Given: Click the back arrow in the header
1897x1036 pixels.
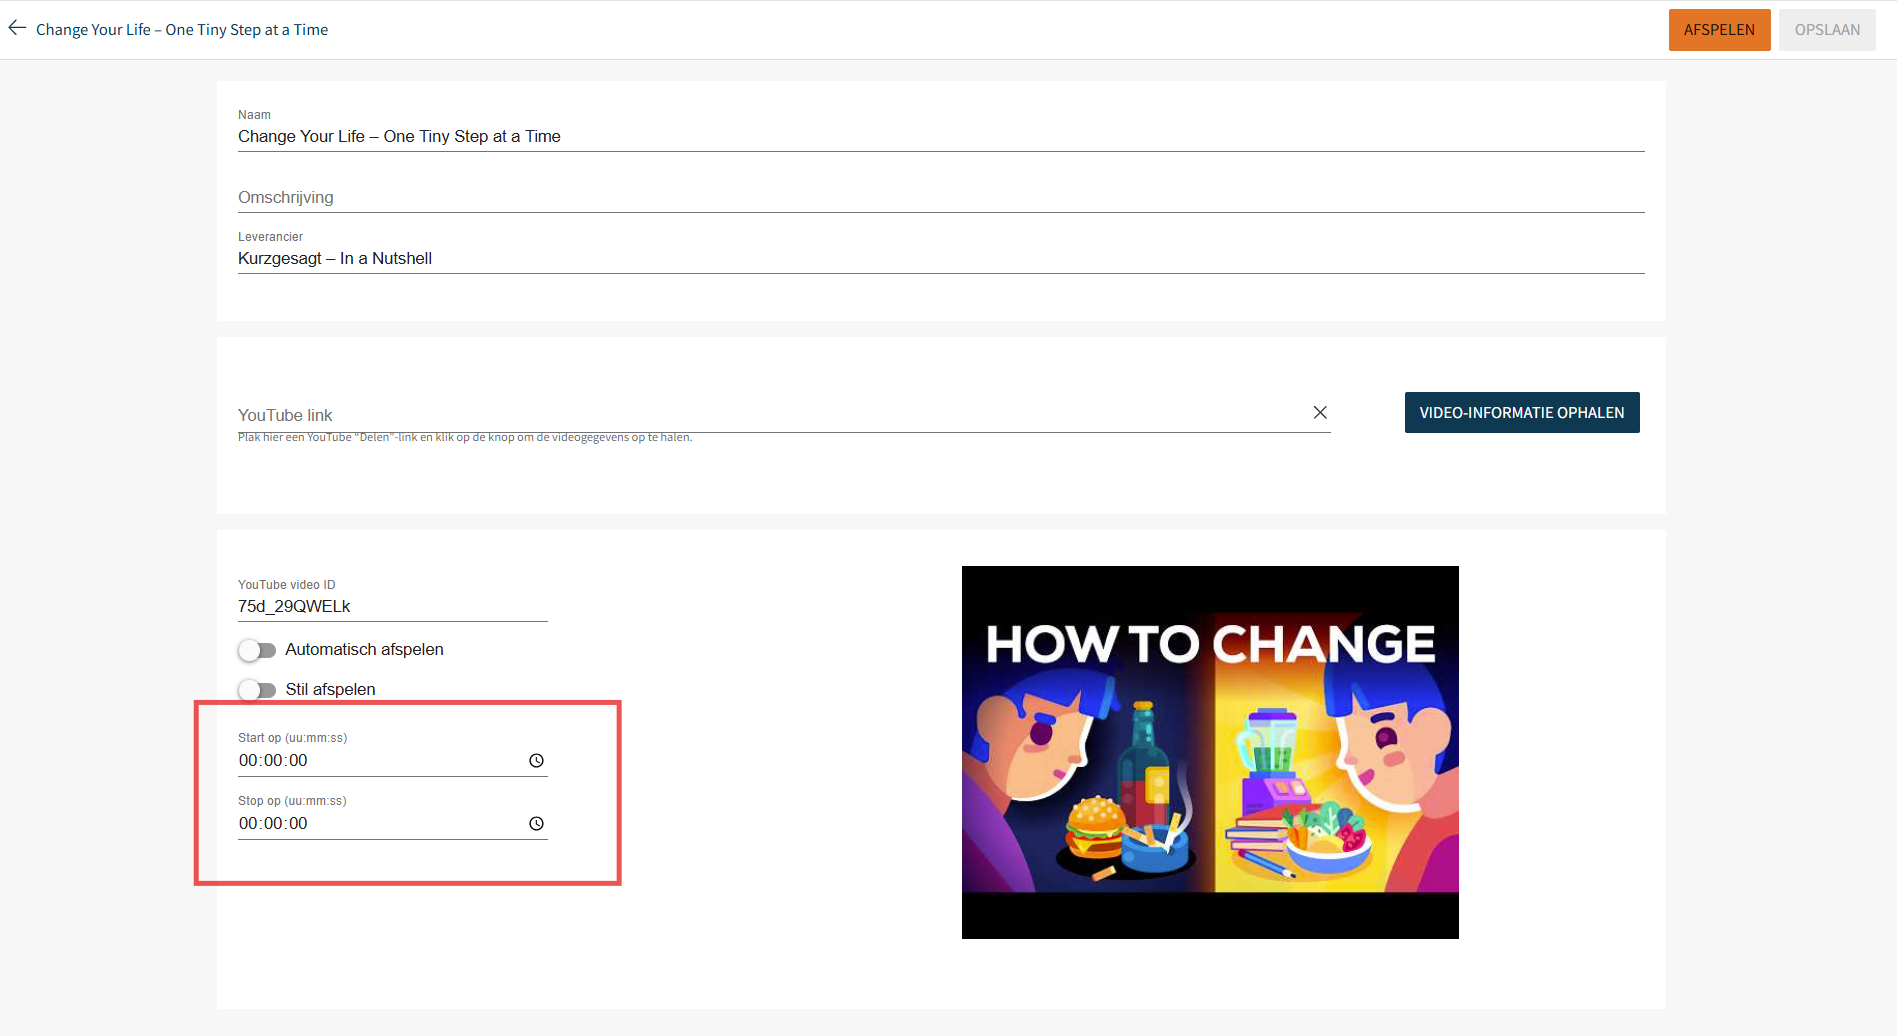Looking at the screenshot, I should point(17,28).
